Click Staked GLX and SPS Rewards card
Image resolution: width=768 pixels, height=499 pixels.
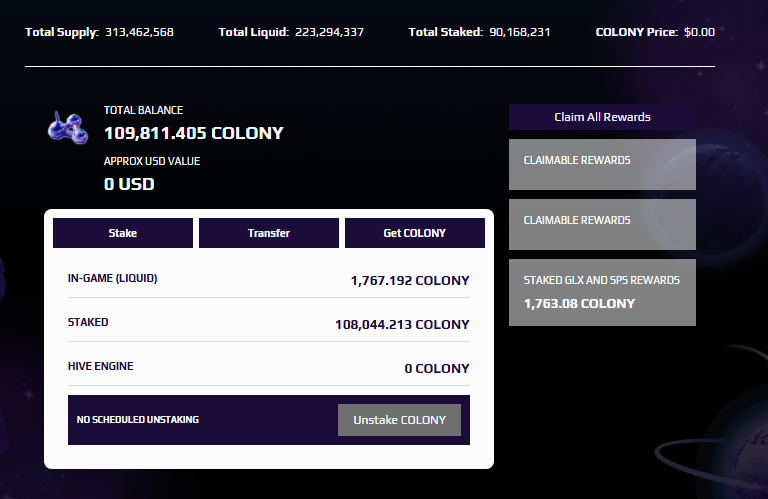[602, 292]
